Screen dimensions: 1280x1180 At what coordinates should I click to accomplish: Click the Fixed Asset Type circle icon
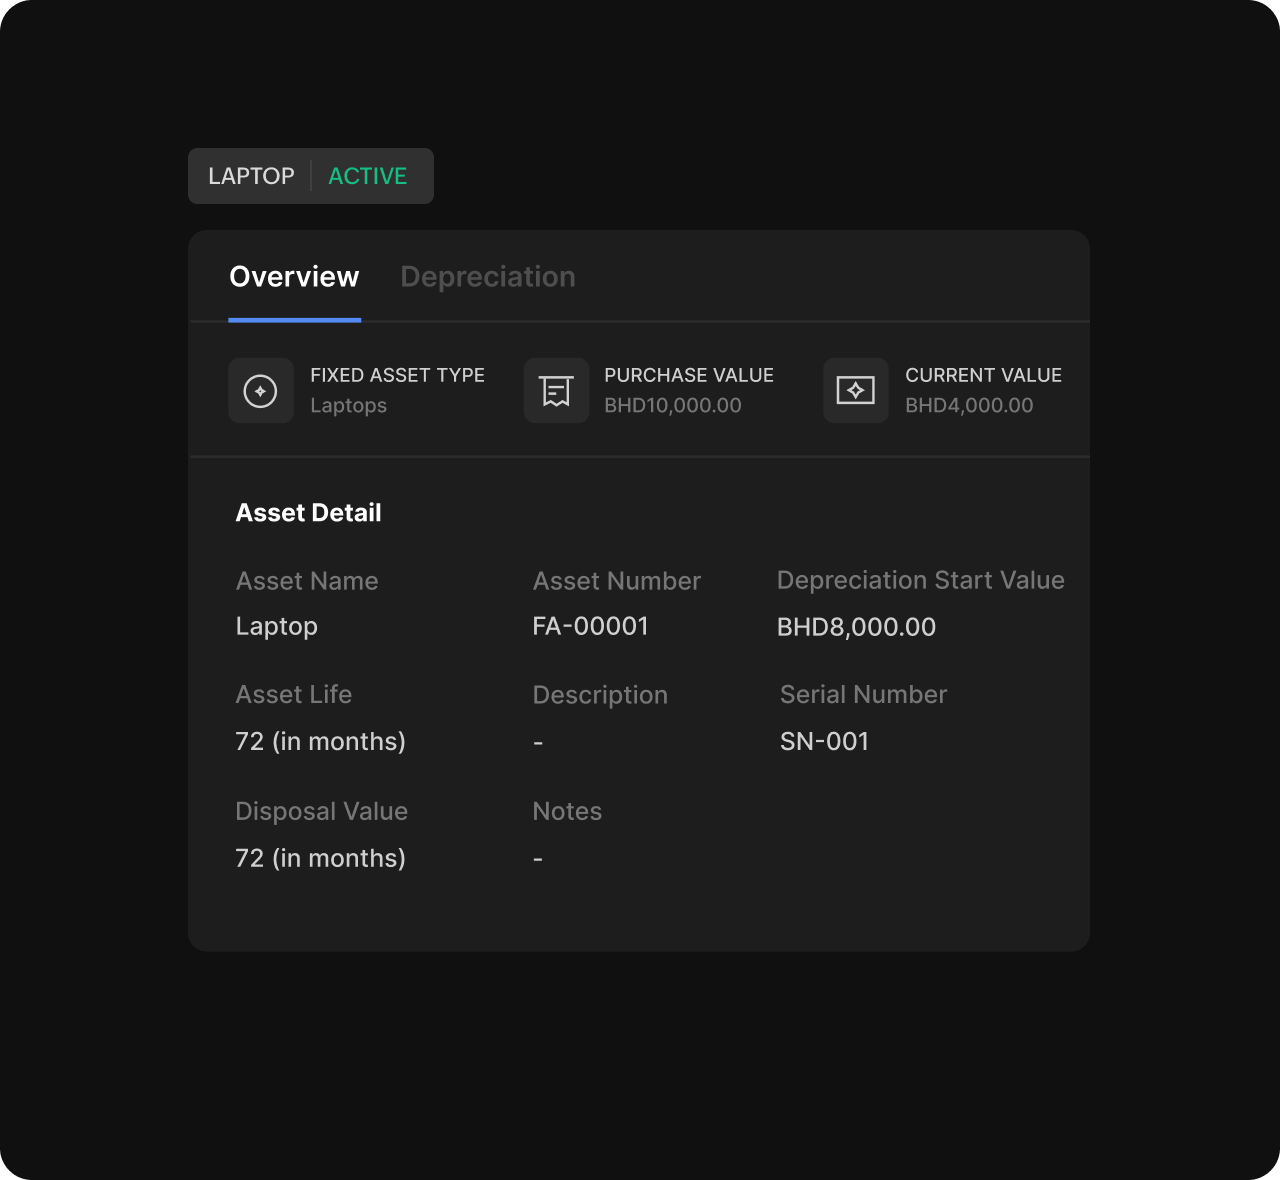[x=260, y=390]
